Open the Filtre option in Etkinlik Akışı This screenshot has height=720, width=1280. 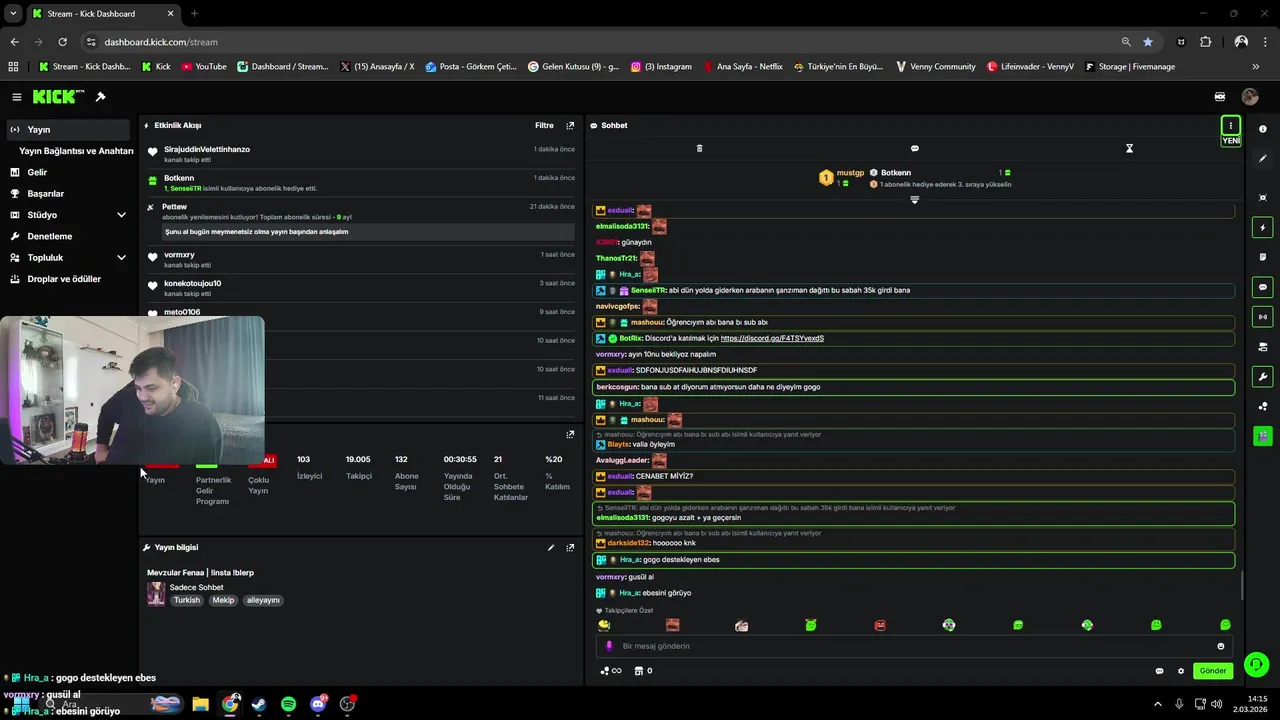click(x=544, y=126)
